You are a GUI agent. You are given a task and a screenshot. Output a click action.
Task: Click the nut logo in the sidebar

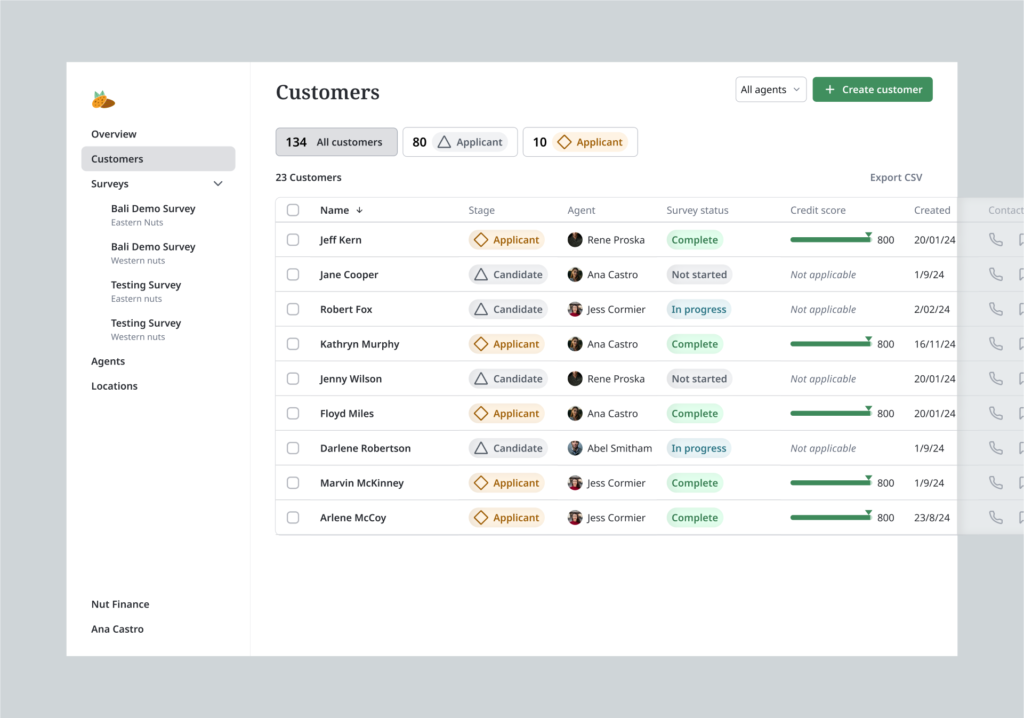click(x=103, y=100)
